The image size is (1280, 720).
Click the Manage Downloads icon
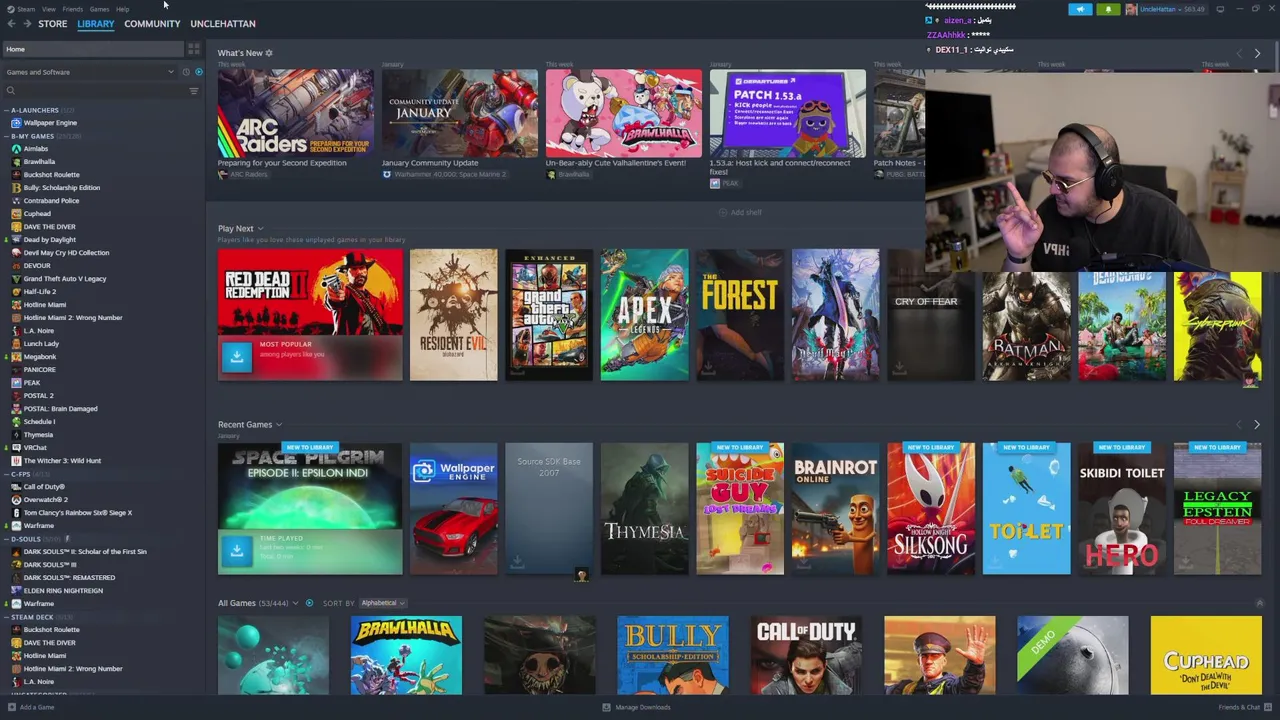point(606,707)
